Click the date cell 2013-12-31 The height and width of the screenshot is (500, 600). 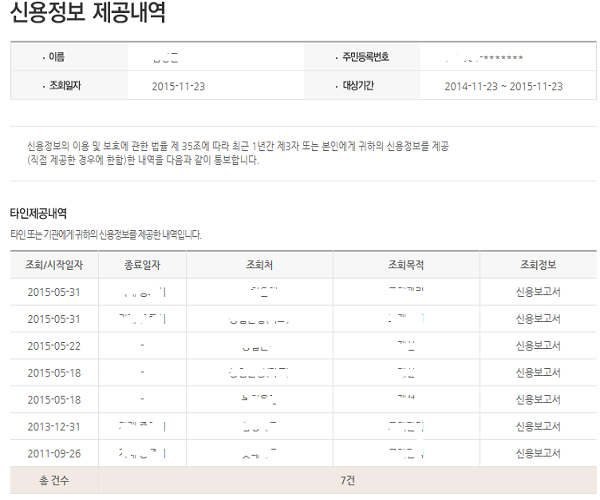click(x=54, y=427)
